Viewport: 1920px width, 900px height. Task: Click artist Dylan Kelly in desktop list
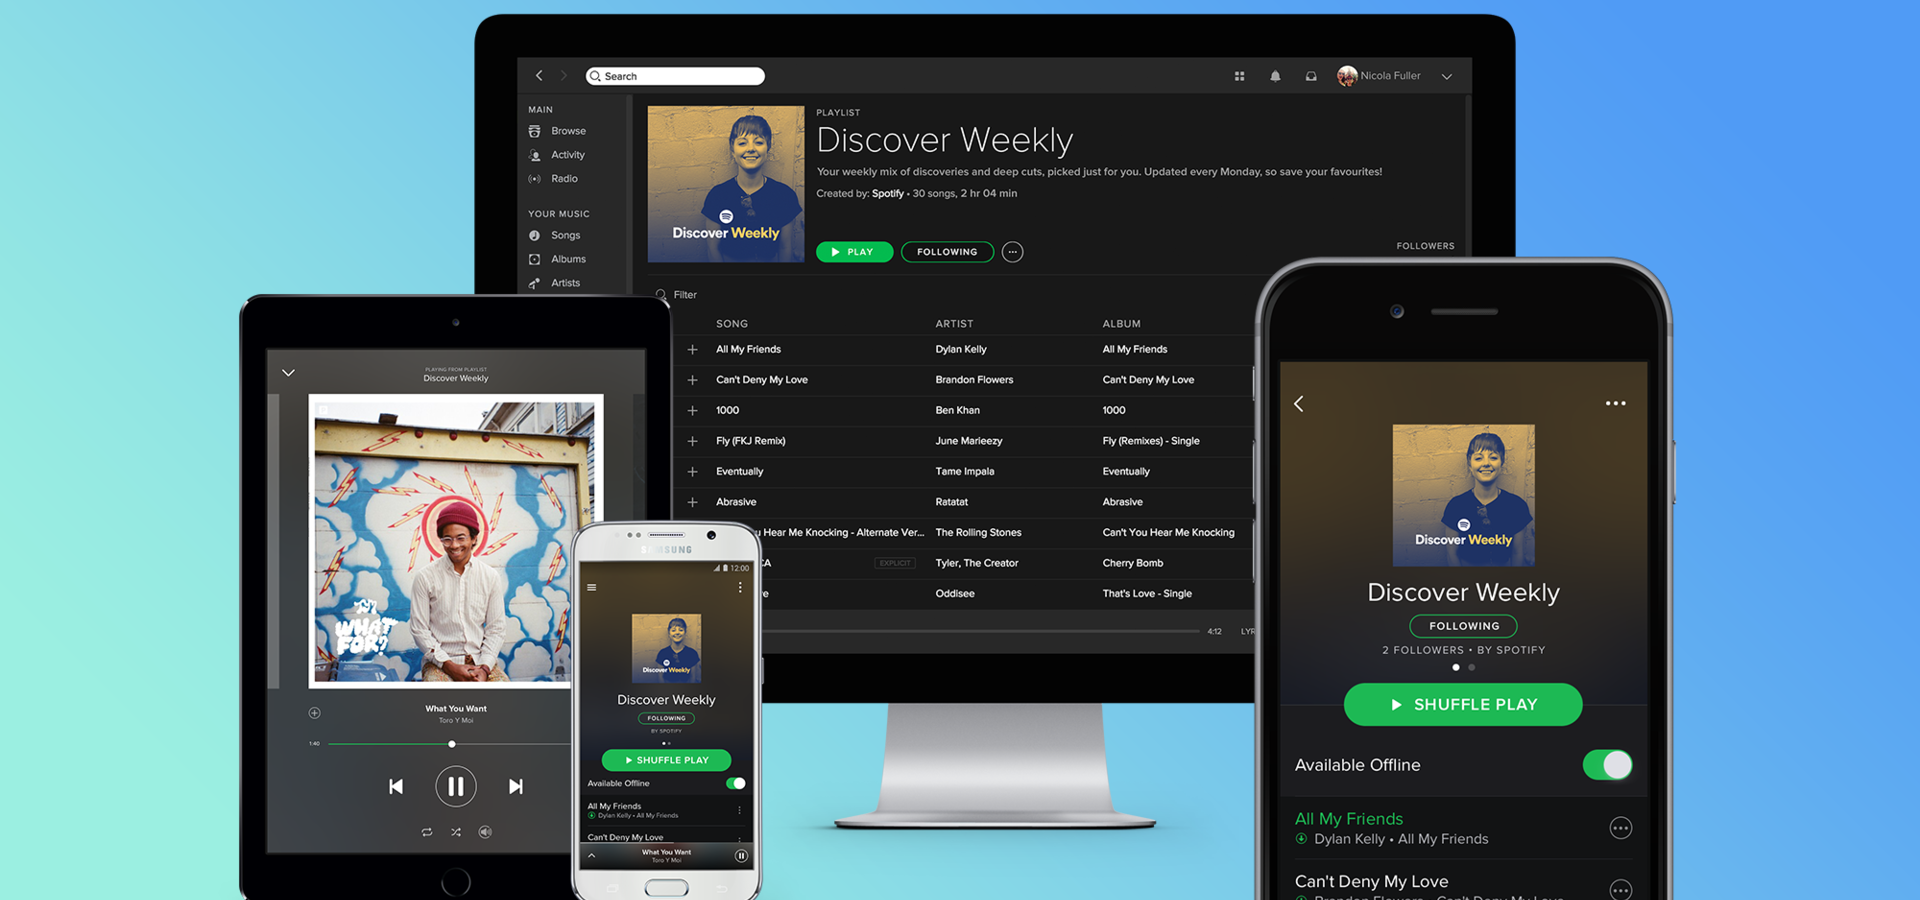(961, 349)
